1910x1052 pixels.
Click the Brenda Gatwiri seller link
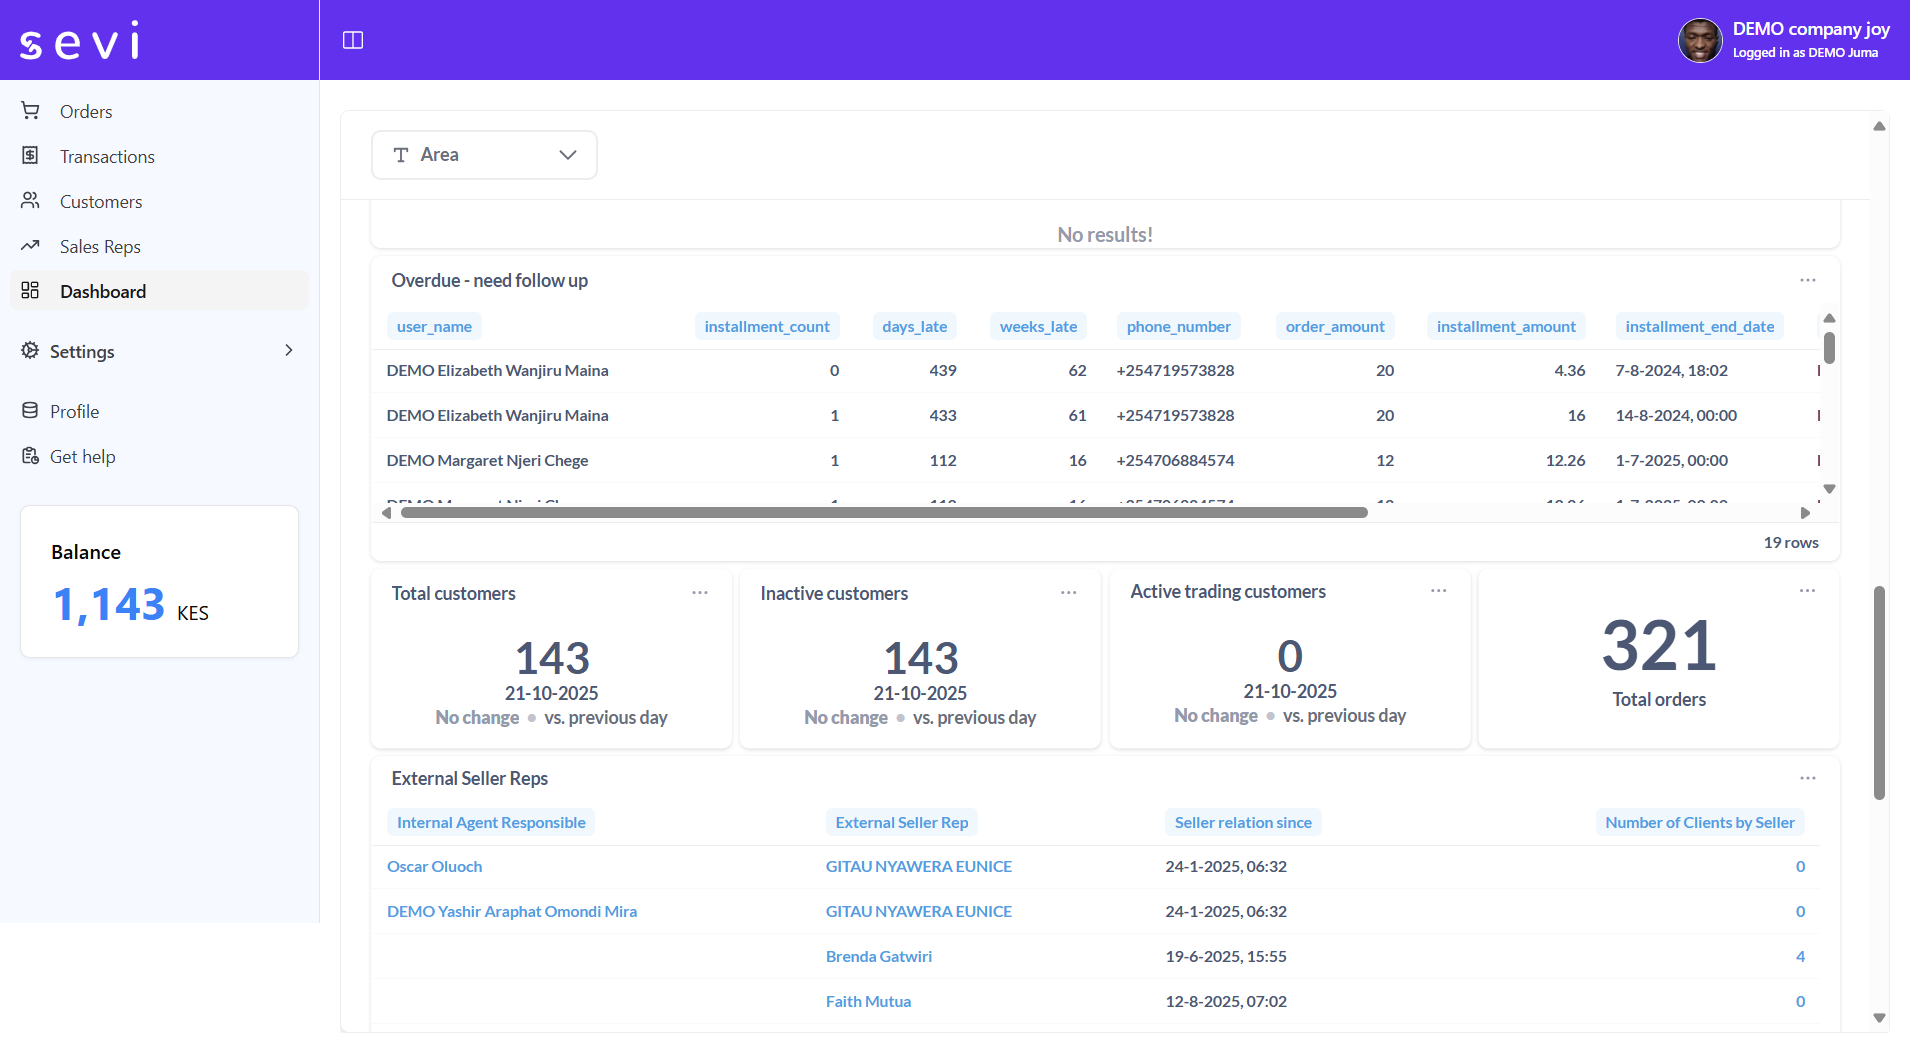878,956
